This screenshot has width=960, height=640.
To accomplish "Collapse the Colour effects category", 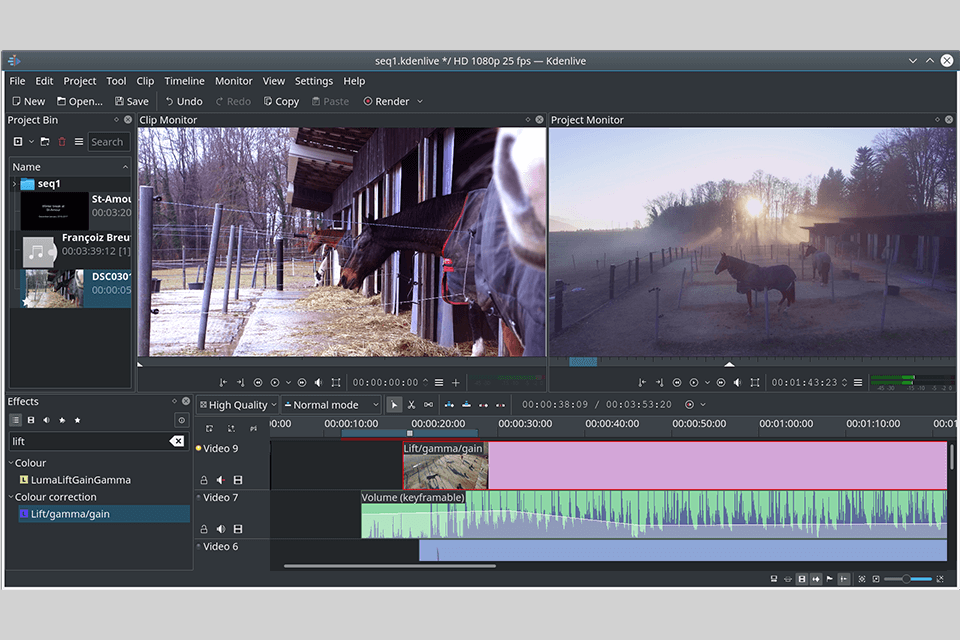I will click(11, 463).
